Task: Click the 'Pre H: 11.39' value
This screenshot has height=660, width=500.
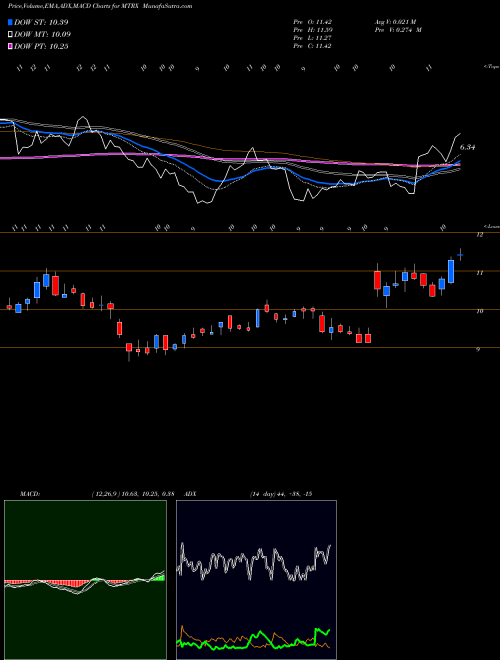Action: tap(312, 30)
